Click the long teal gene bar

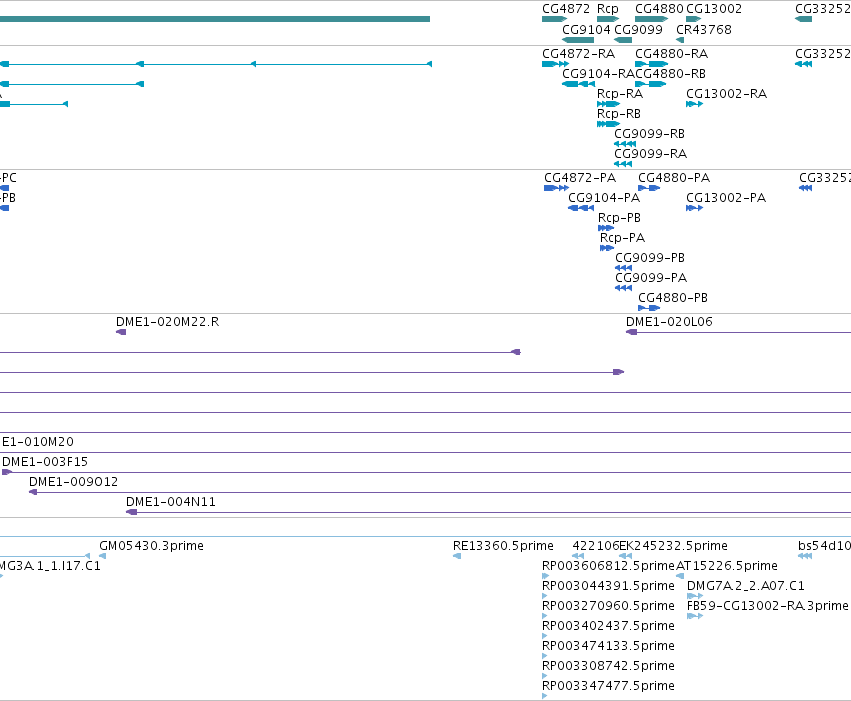(x=215, y=19)
